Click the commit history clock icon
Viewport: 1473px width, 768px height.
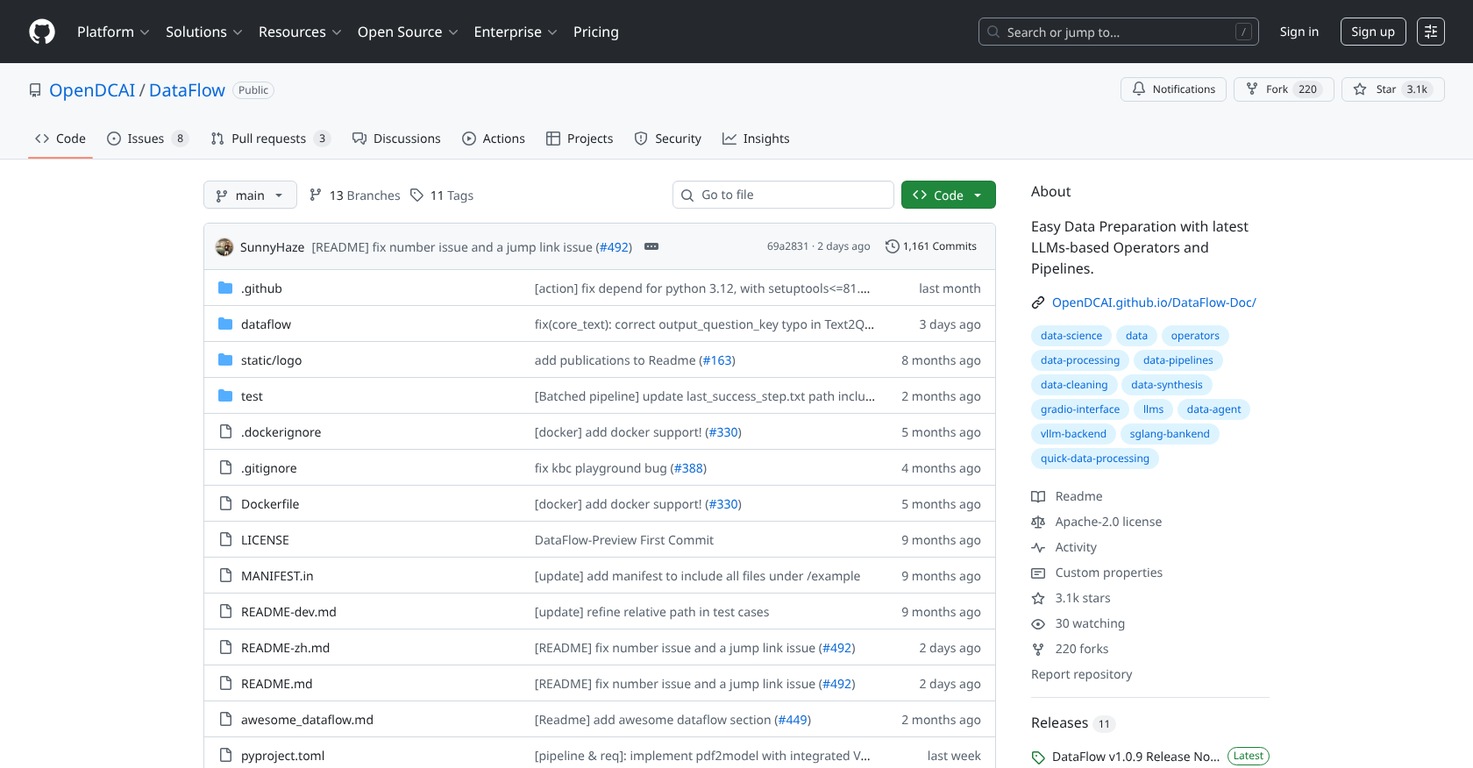[x=893, y=246]
